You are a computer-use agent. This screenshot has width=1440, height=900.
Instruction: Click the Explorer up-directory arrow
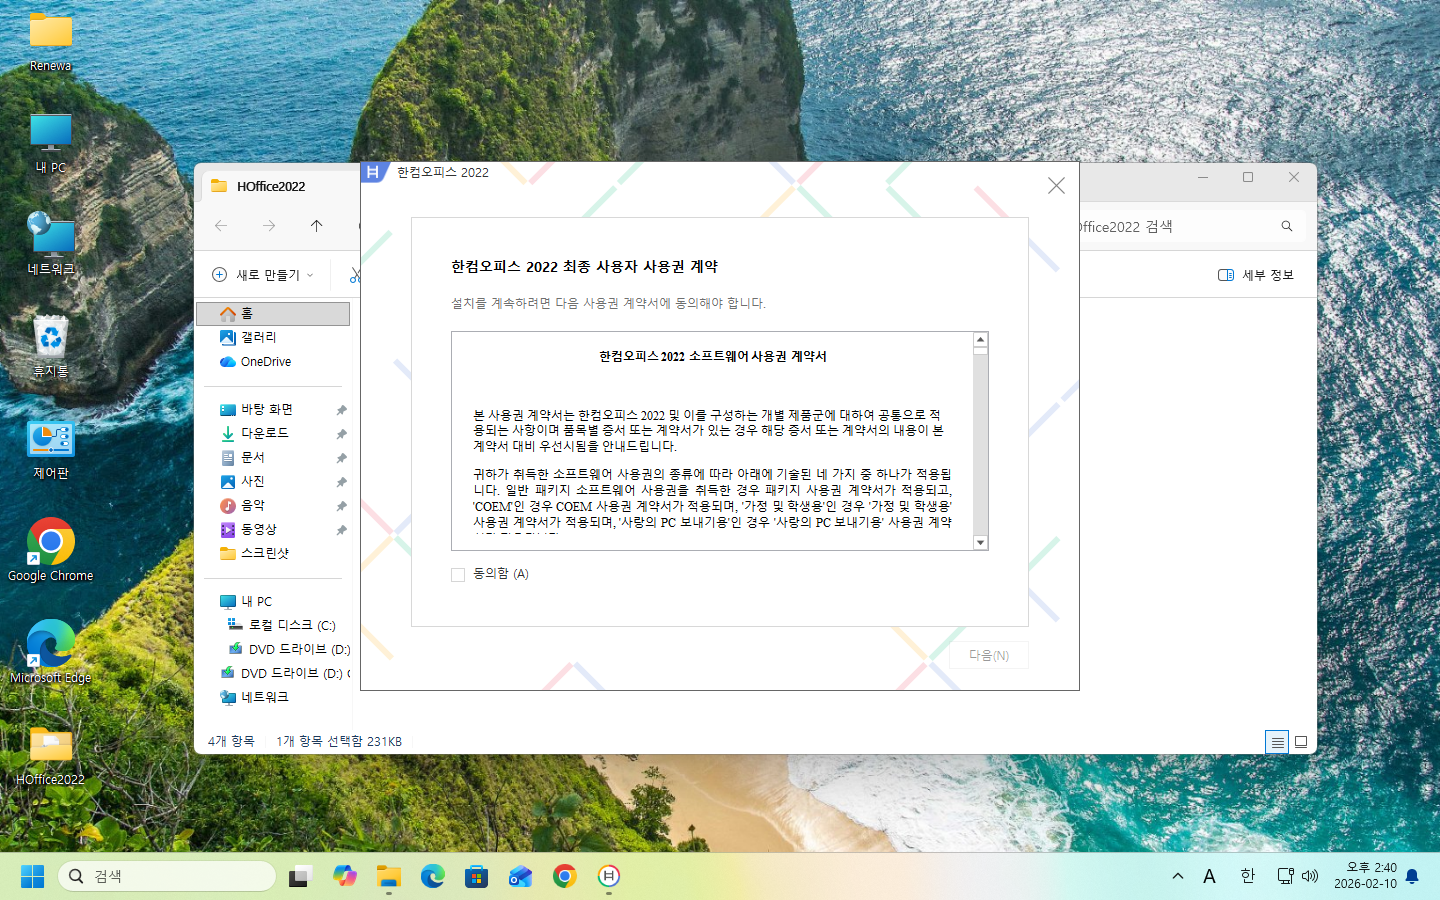click(316, 226)
